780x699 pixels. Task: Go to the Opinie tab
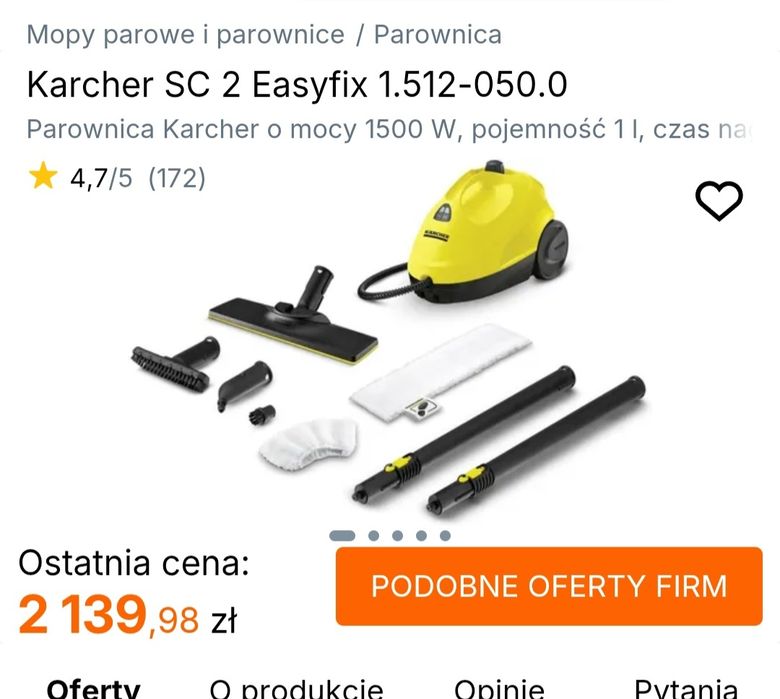499,689
